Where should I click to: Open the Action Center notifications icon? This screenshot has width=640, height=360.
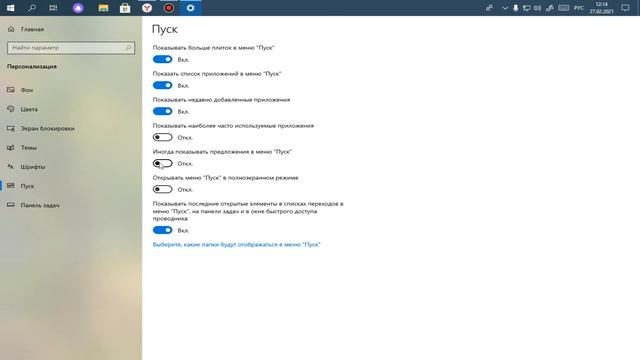pos(625,8)
